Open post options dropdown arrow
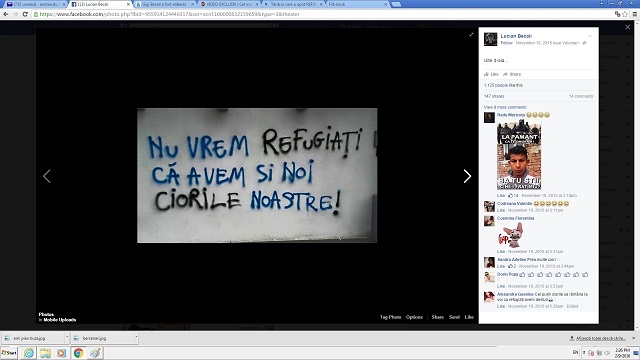This screenshot has width=640, height=360. click(590, 36)
